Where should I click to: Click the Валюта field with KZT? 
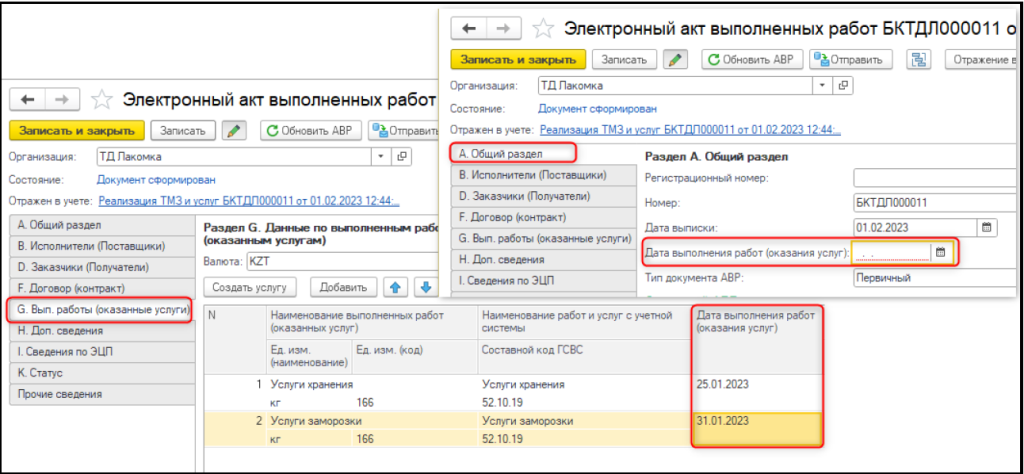[340, 261]
